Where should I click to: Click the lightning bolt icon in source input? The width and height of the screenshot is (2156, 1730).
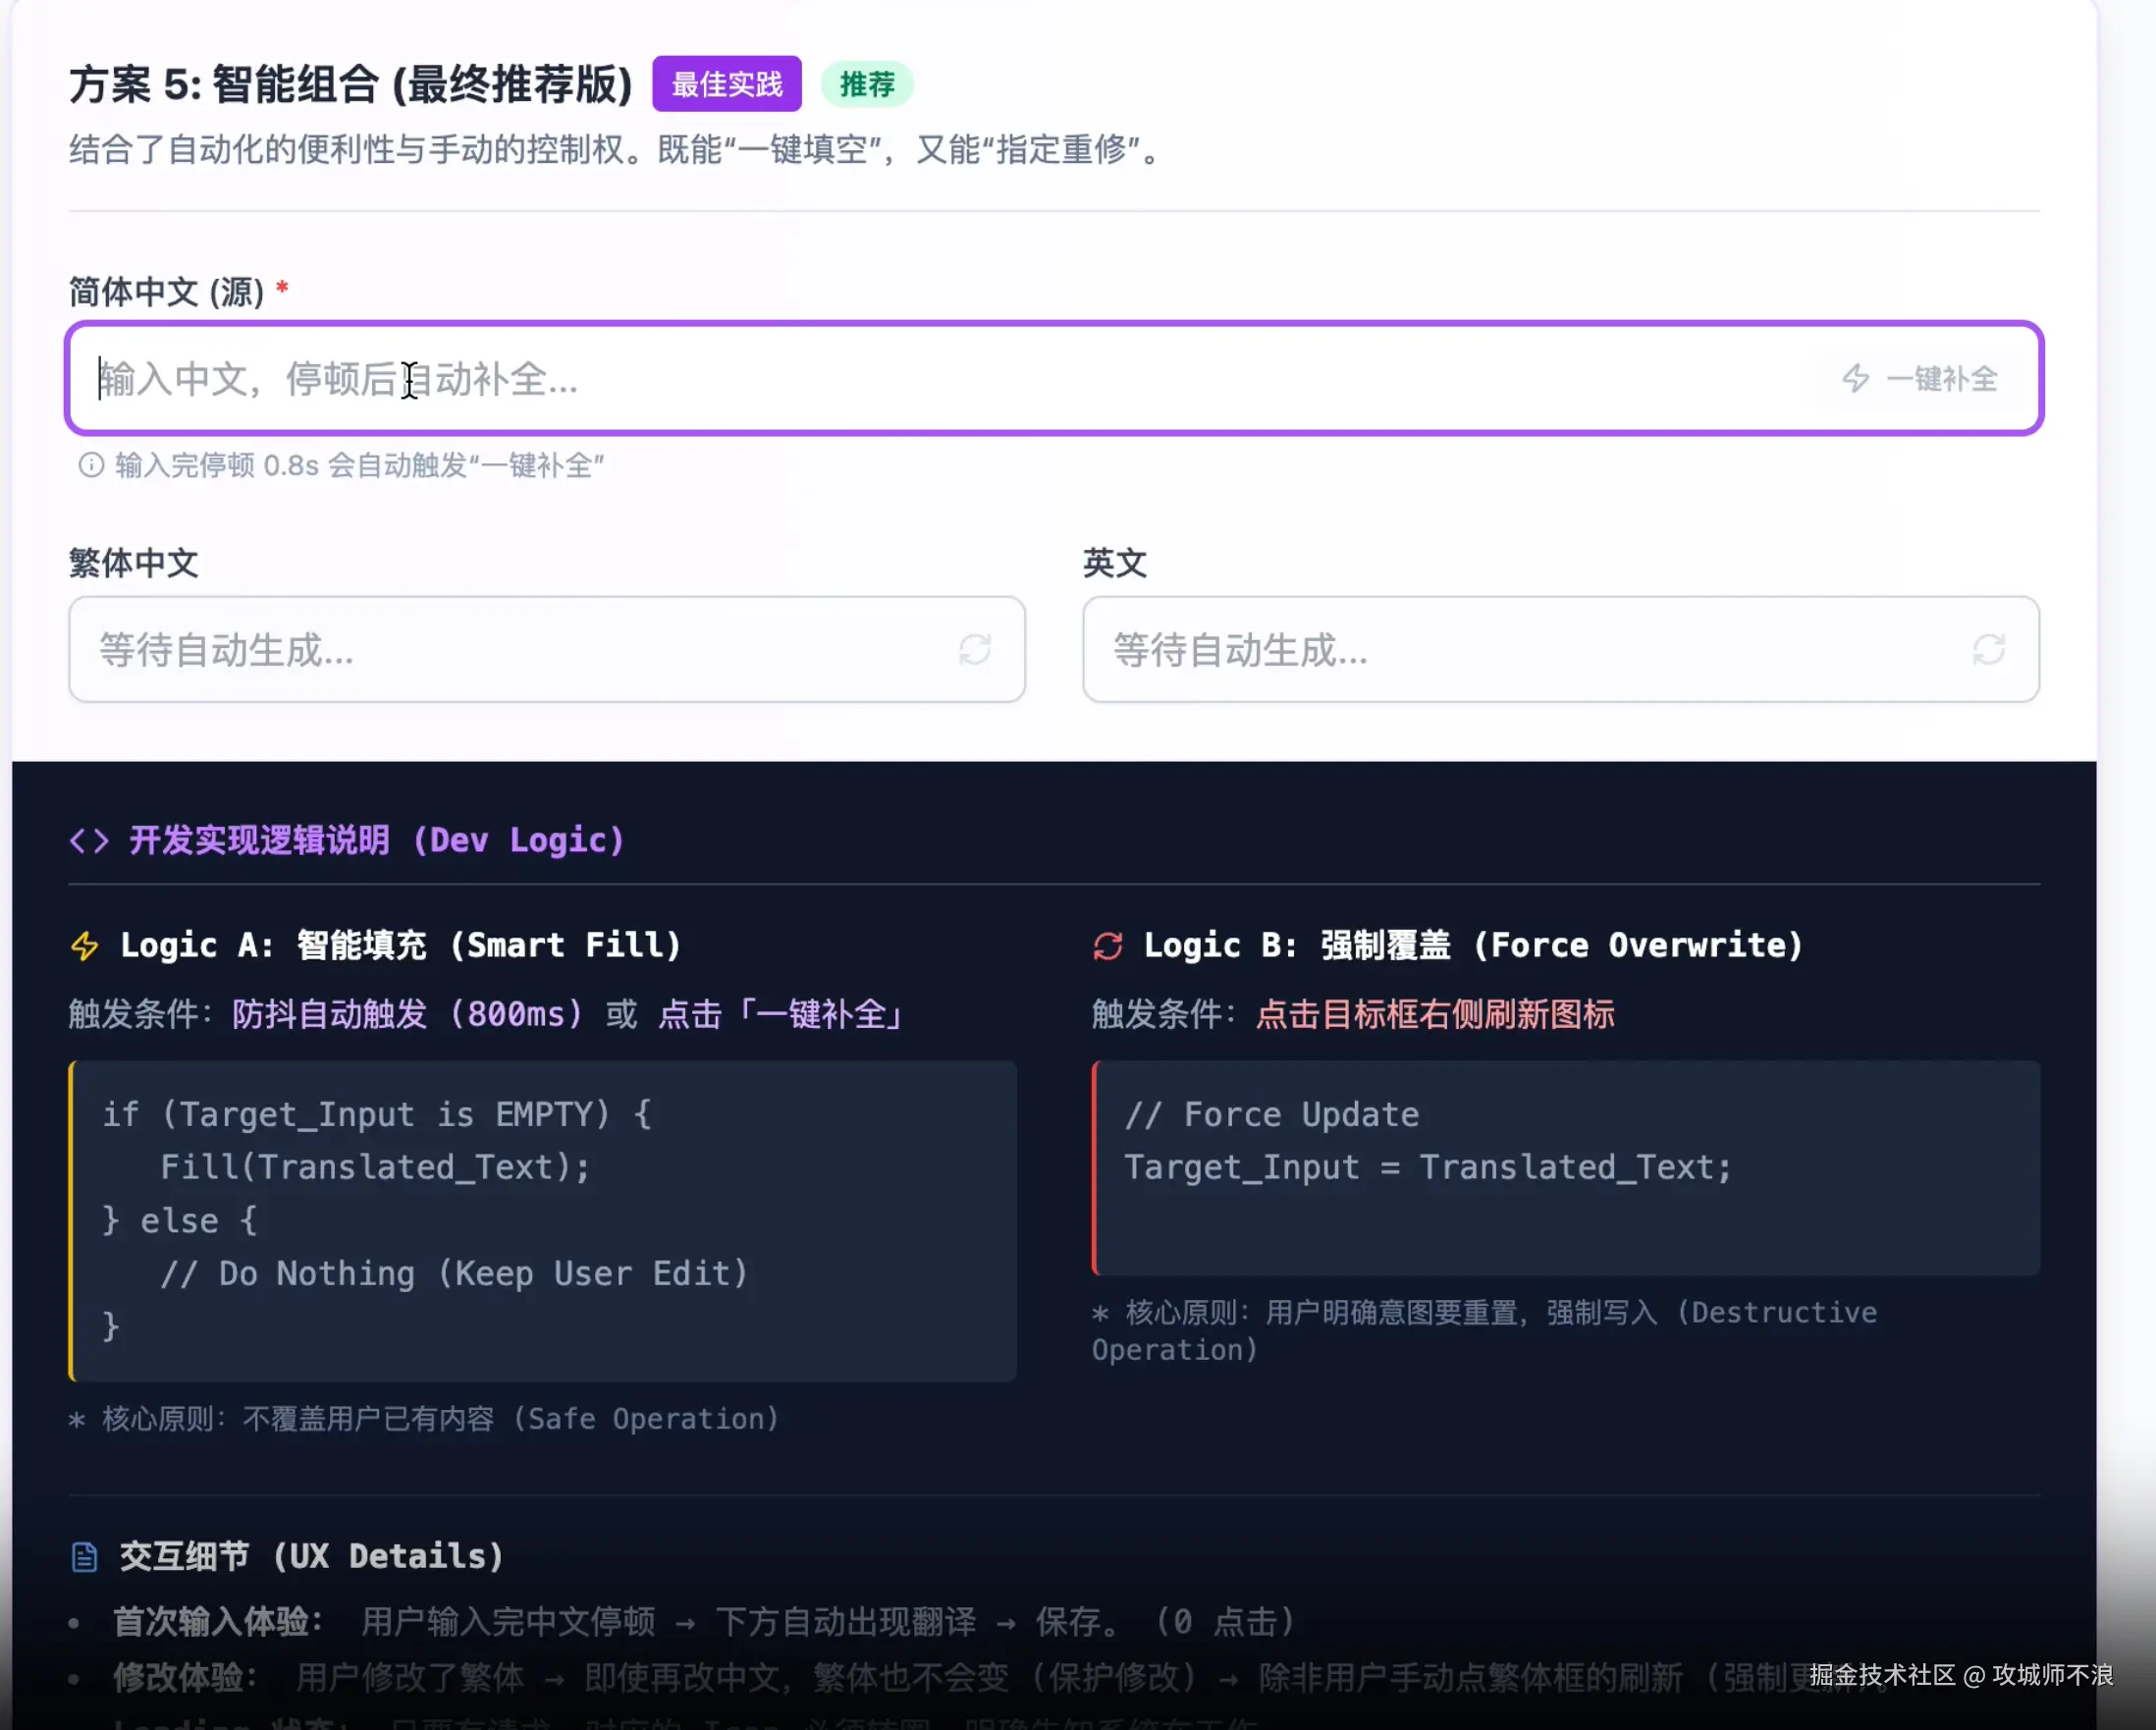click(x=1856, y=379)
